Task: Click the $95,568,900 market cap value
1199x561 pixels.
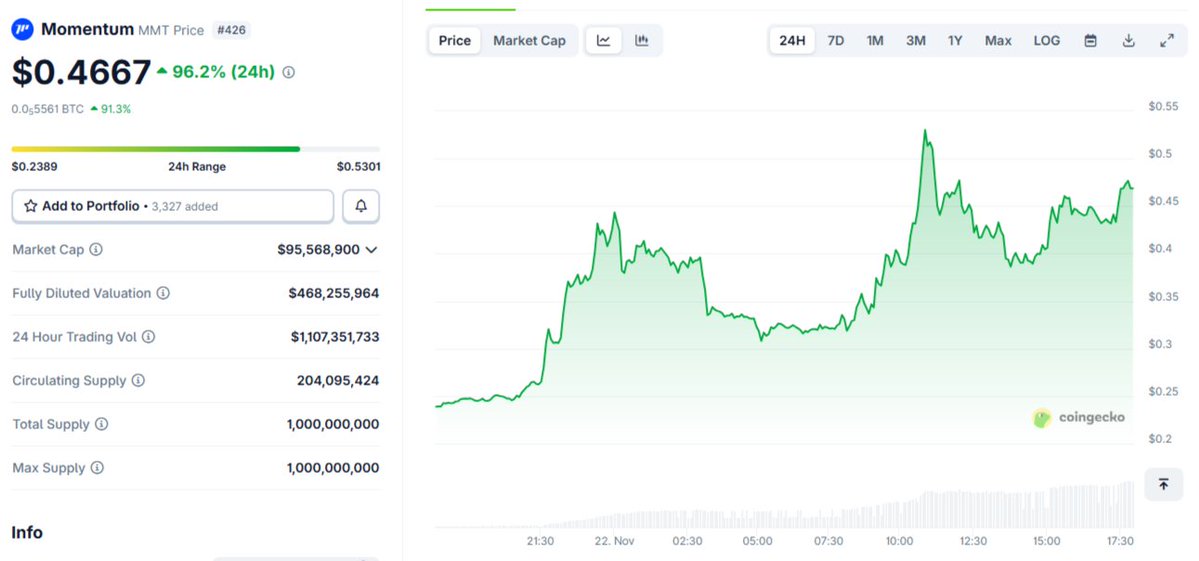Action: click(318, 250)
